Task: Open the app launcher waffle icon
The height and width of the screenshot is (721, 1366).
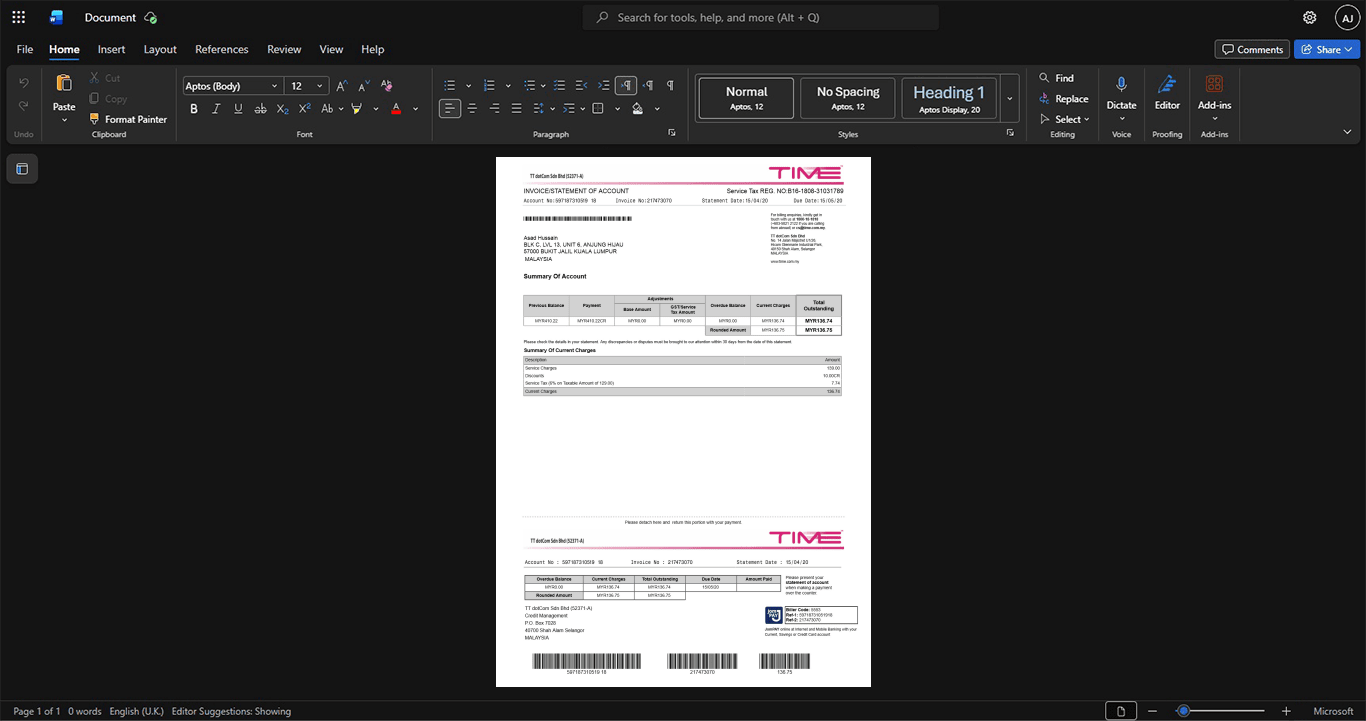Action: [18, 17]
